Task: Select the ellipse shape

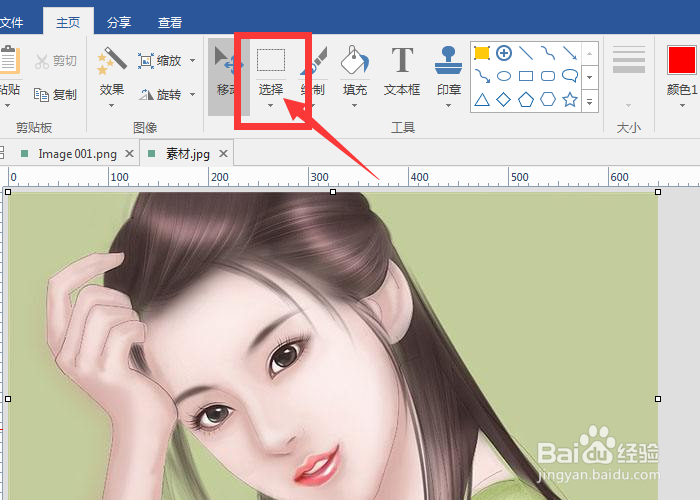Action: pos(504,76)
